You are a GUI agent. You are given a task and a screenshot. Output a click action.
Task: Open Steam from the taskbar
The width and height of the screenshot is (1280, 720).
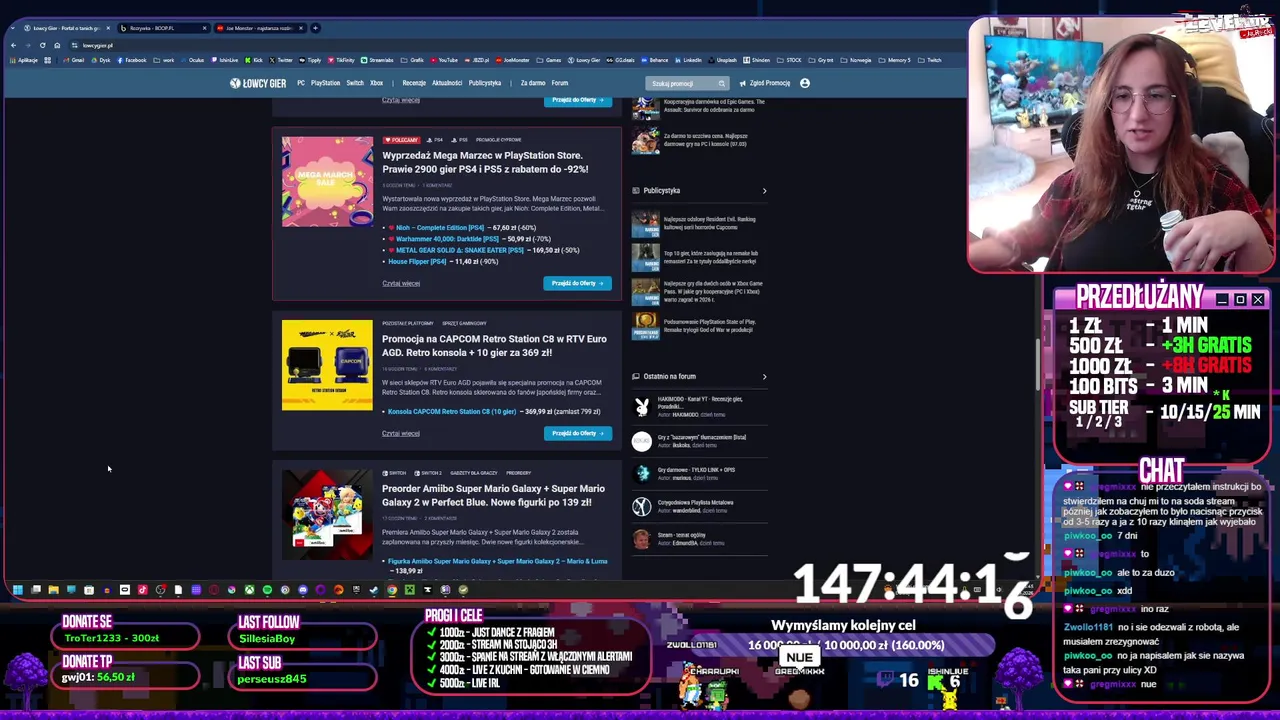click(x=374, y=590)
